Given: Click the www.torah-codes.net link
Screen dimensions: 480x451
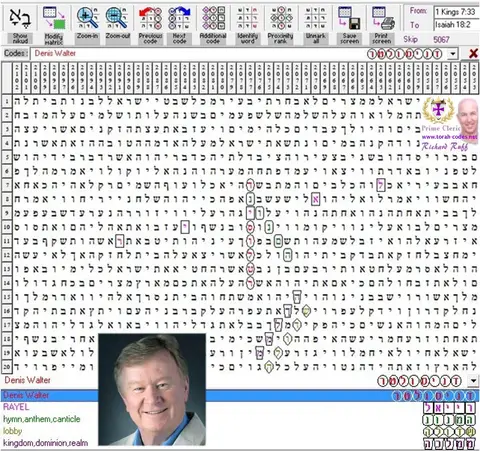Looking at the screenshot, I should point(449,137).
